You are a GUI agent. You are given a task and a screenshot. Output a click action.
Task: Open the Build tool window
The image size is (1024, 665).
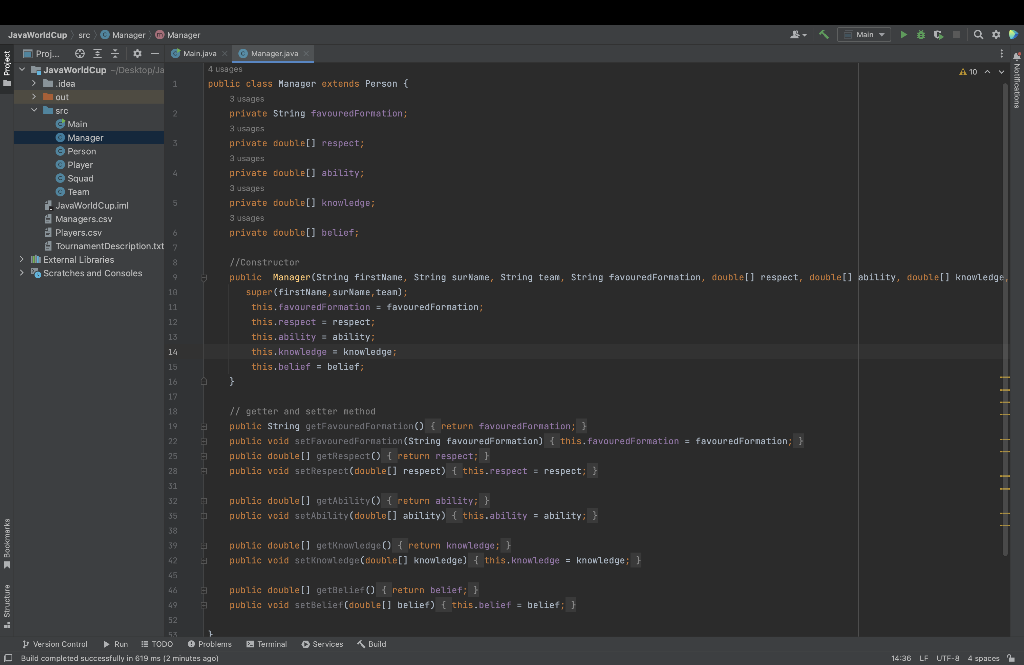[372, 644]
